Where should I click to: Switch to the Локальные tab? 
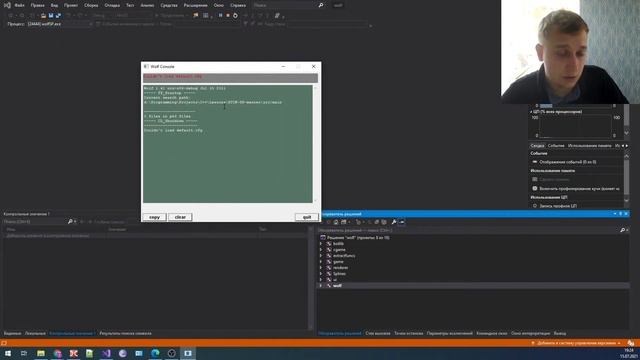[x=35, y=333]
